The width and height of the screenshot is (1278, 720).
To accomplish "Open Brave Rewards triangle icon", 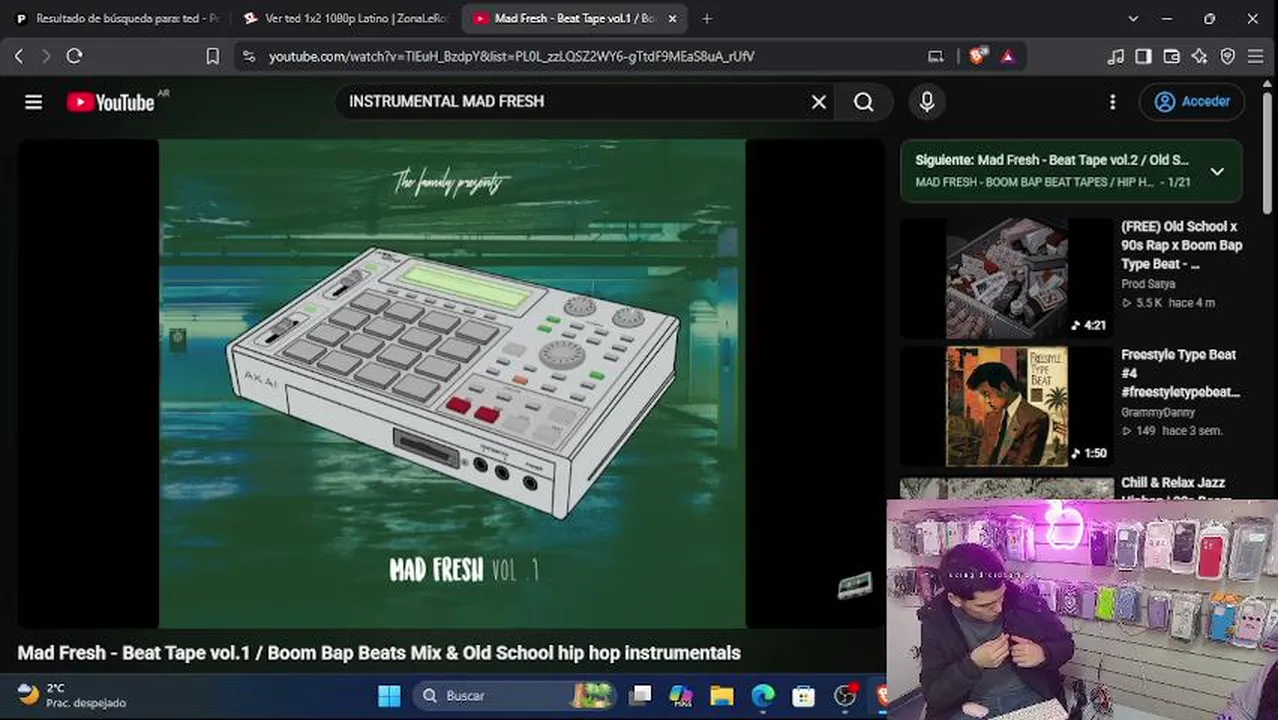I will pyautogui.click(x=1007, y=56).
